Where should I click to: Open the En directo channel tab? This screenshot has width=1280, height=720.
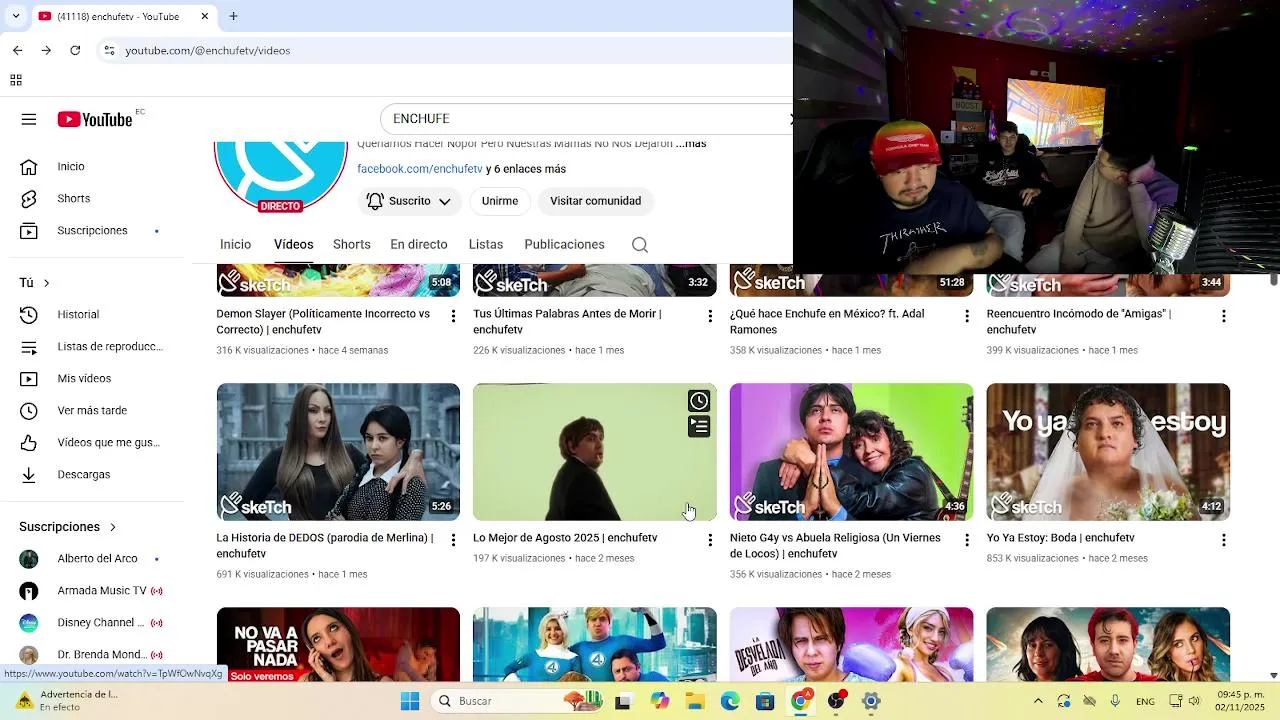(x=419, y=245)
